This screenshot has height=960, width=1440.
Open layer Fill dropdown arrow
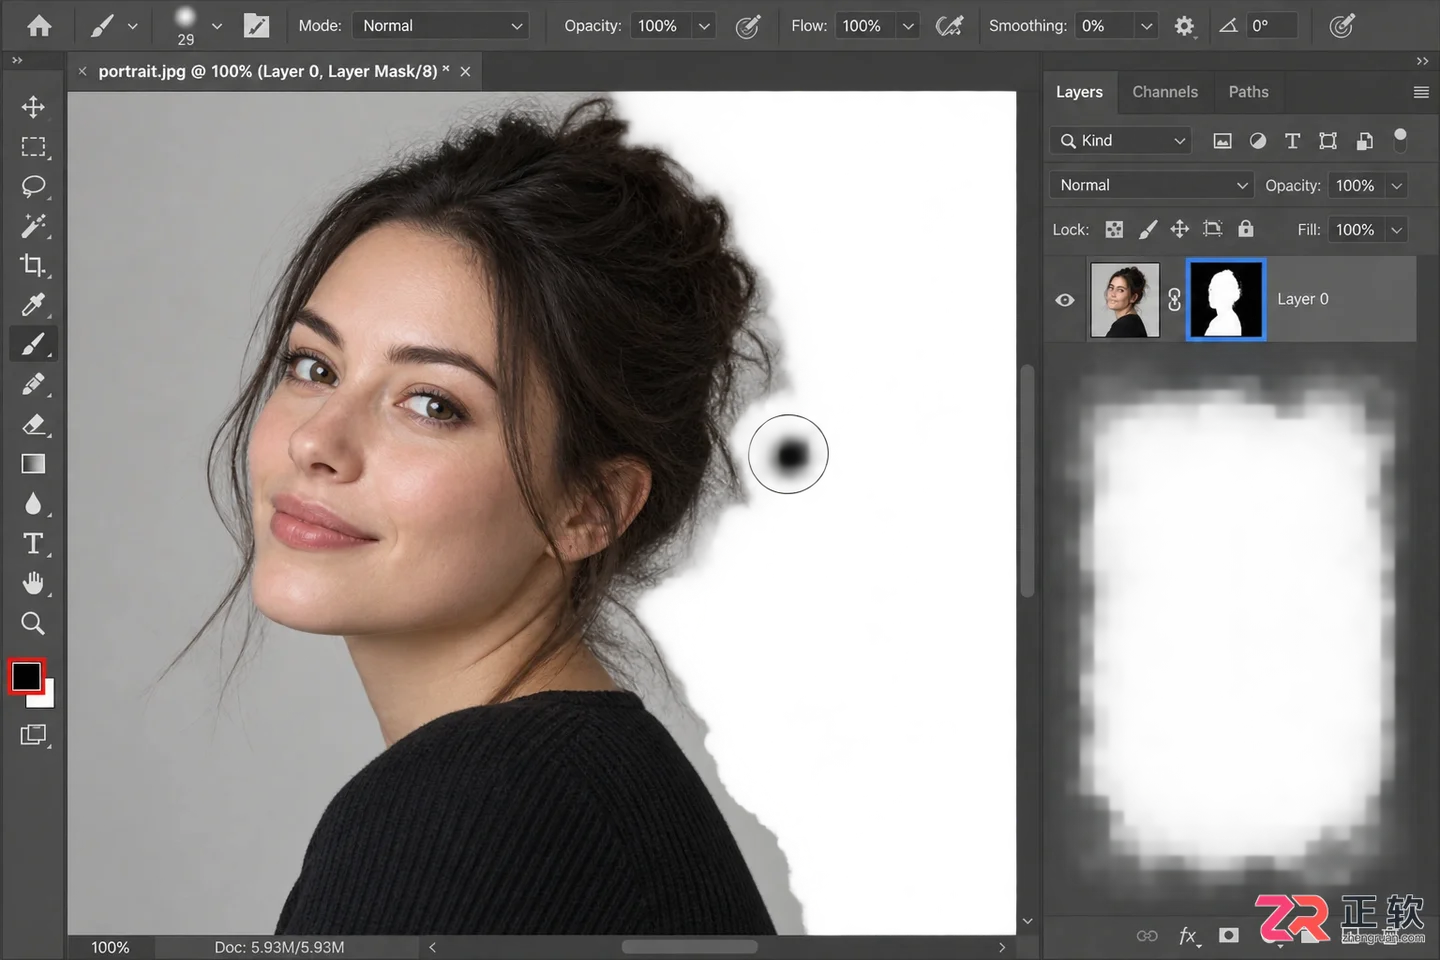coord(1397,230)
